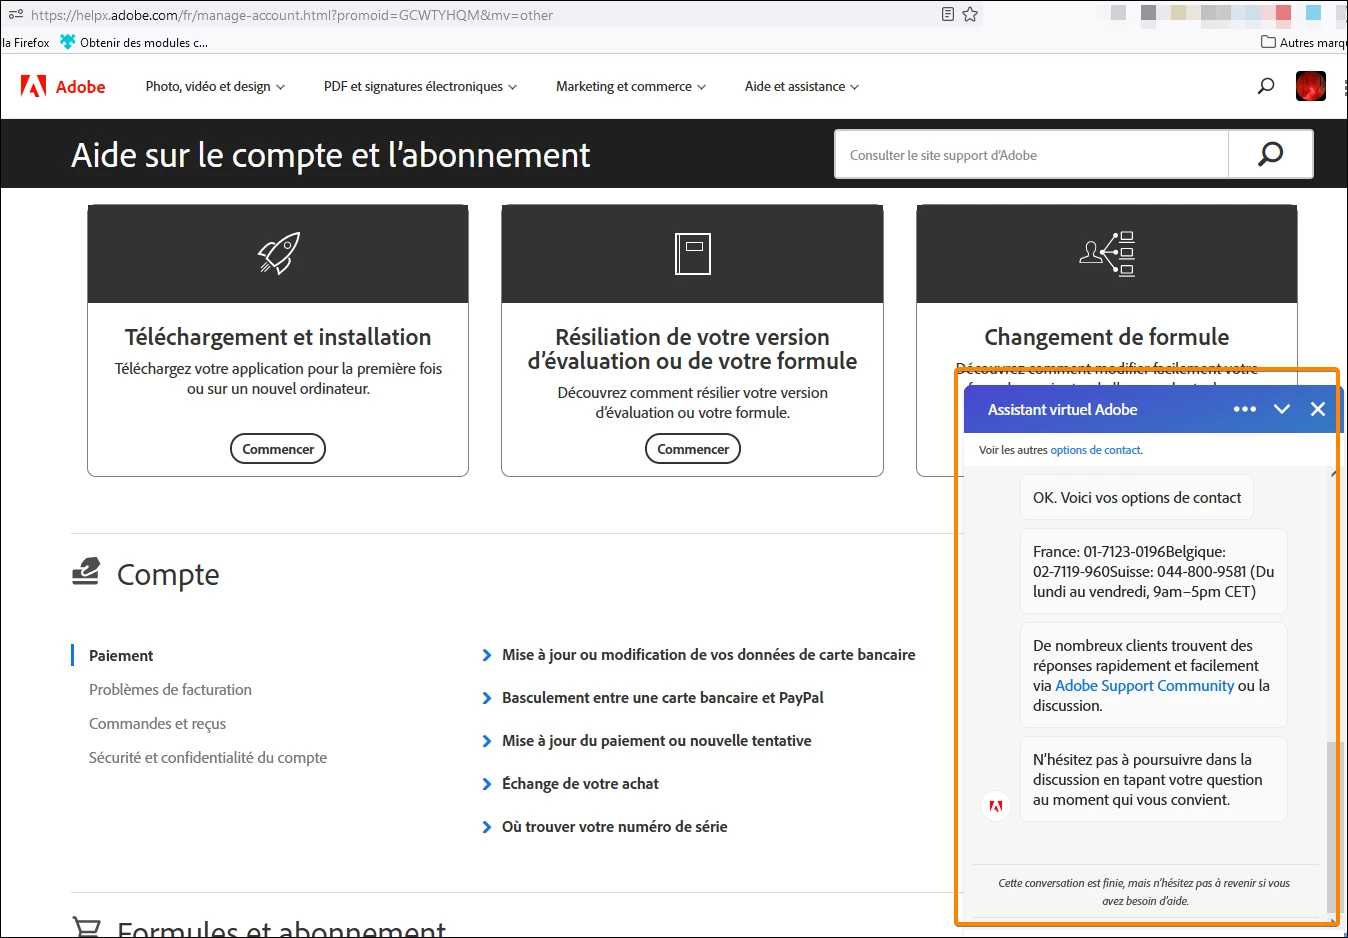Open the Adobe Support Community link
Viewport: 1348px width, 938px height.
(x=1145, y=686)
